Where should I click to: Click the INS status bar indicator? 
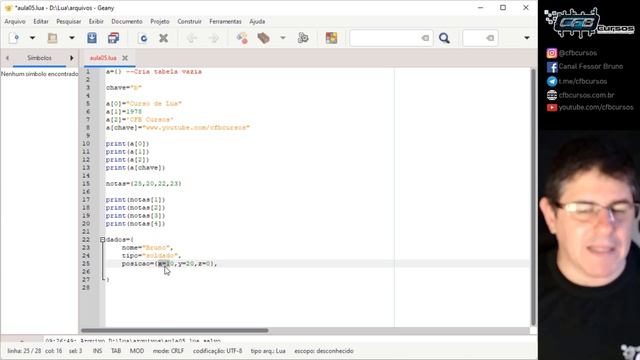tap(97, 351)
